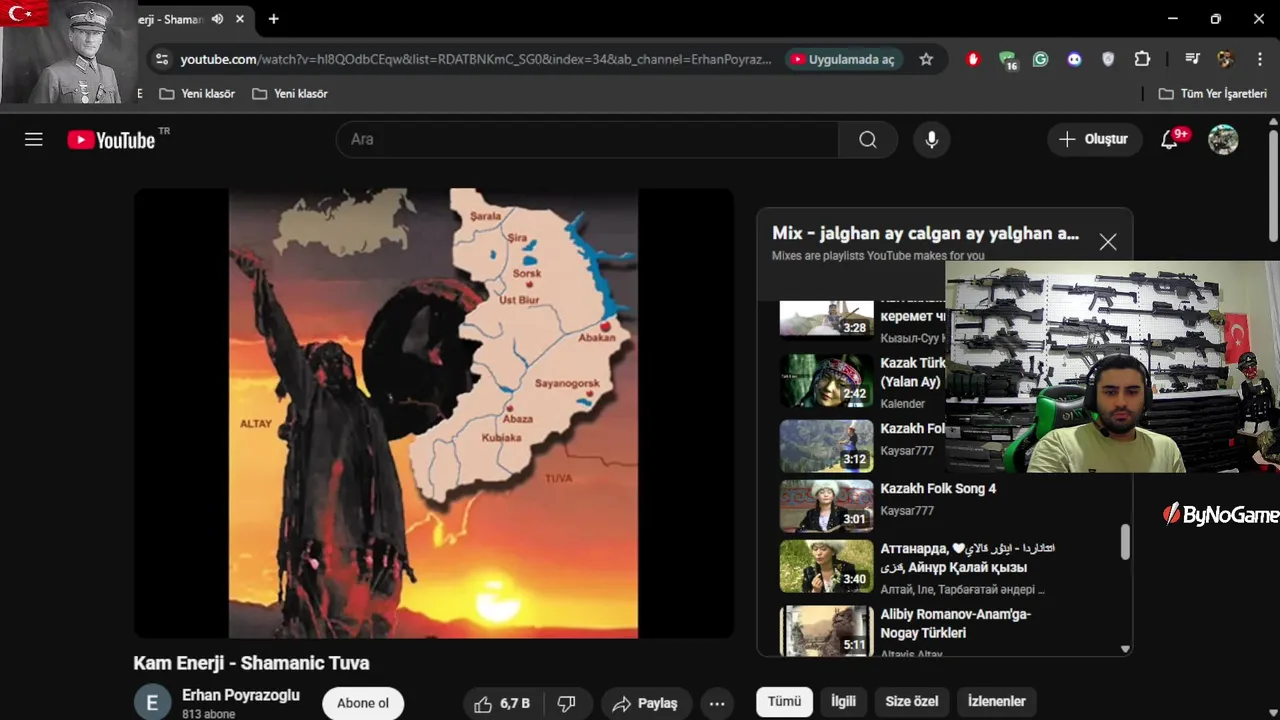The image size is (1280, 720).
Task: Play the Alibiy Romanov 5:11 thumbnail
Action: tap(826, 630)
